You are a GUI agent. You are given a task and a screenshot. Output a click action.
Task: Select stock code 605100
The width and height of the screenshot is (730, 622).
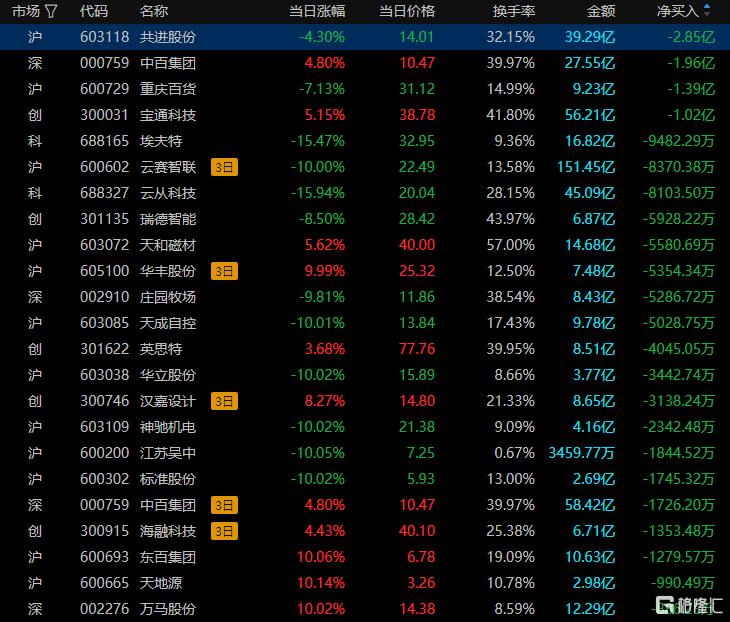pyautogui.click(x=104, y=271)
